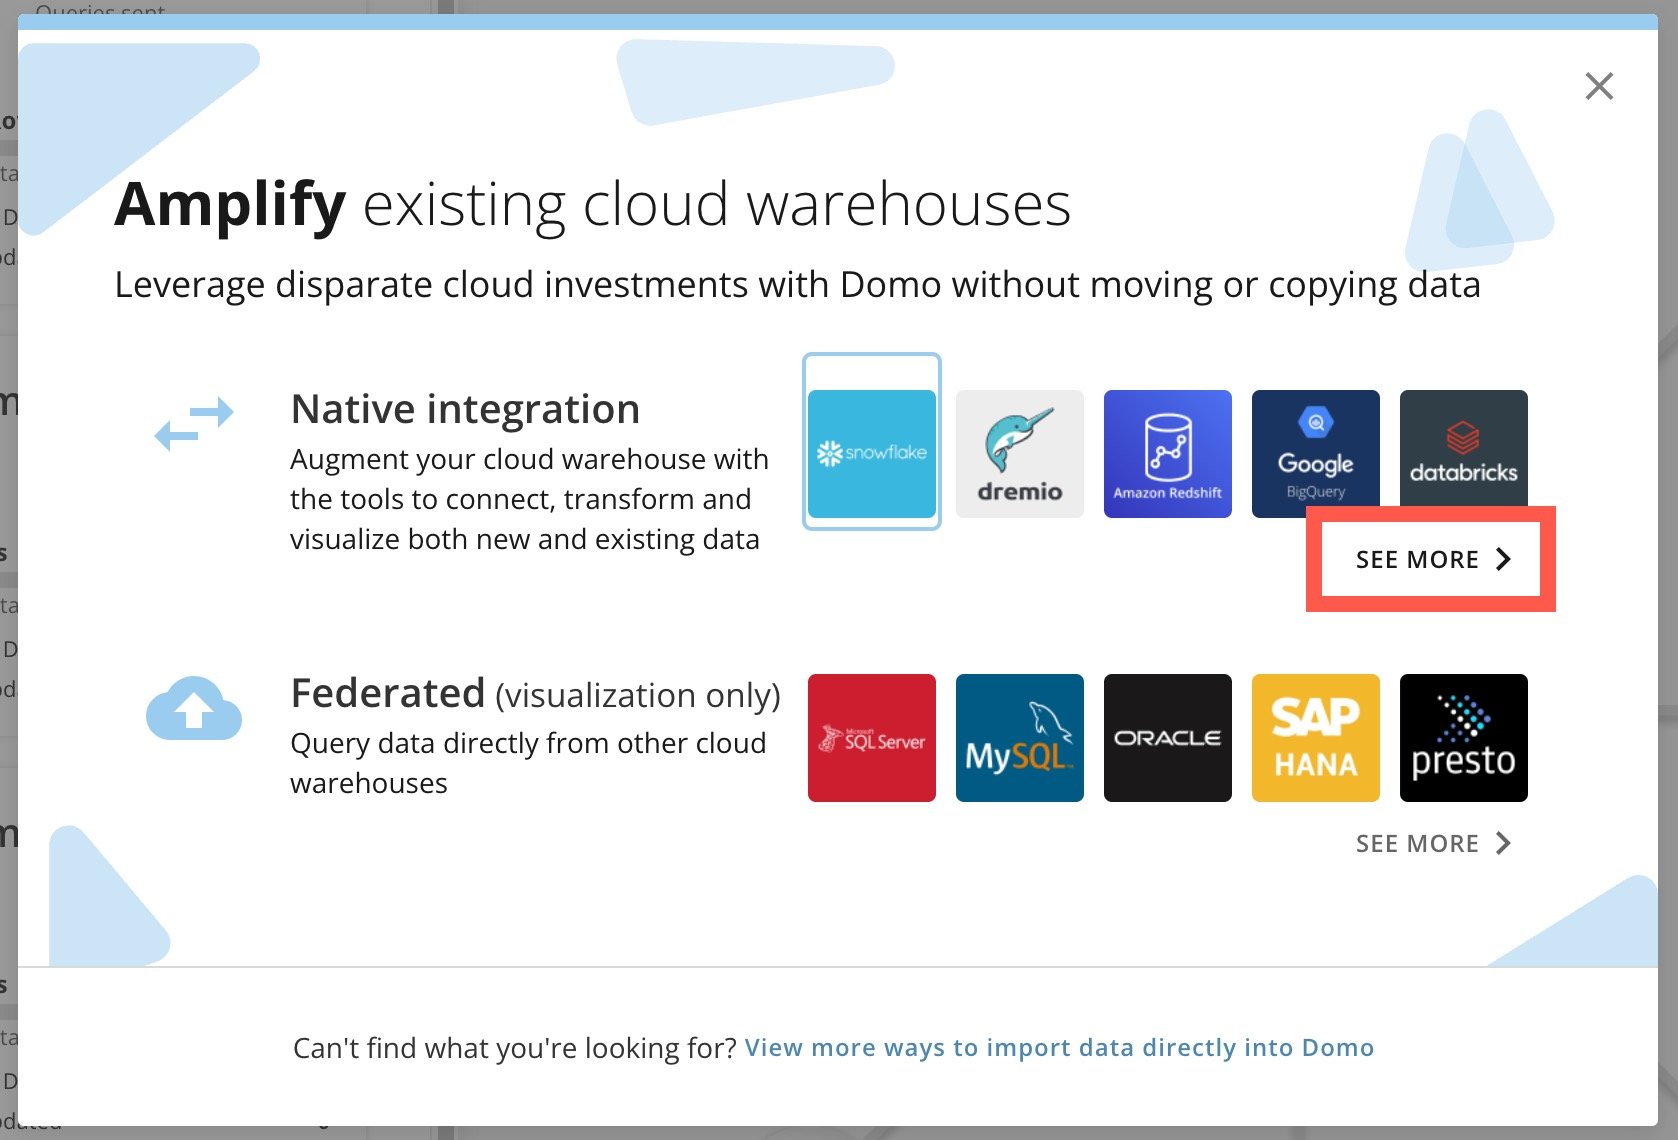Click the Can't find what you're looking for text
The height and width of the screenshot is (1140, 1678).
click(514, 1047)
